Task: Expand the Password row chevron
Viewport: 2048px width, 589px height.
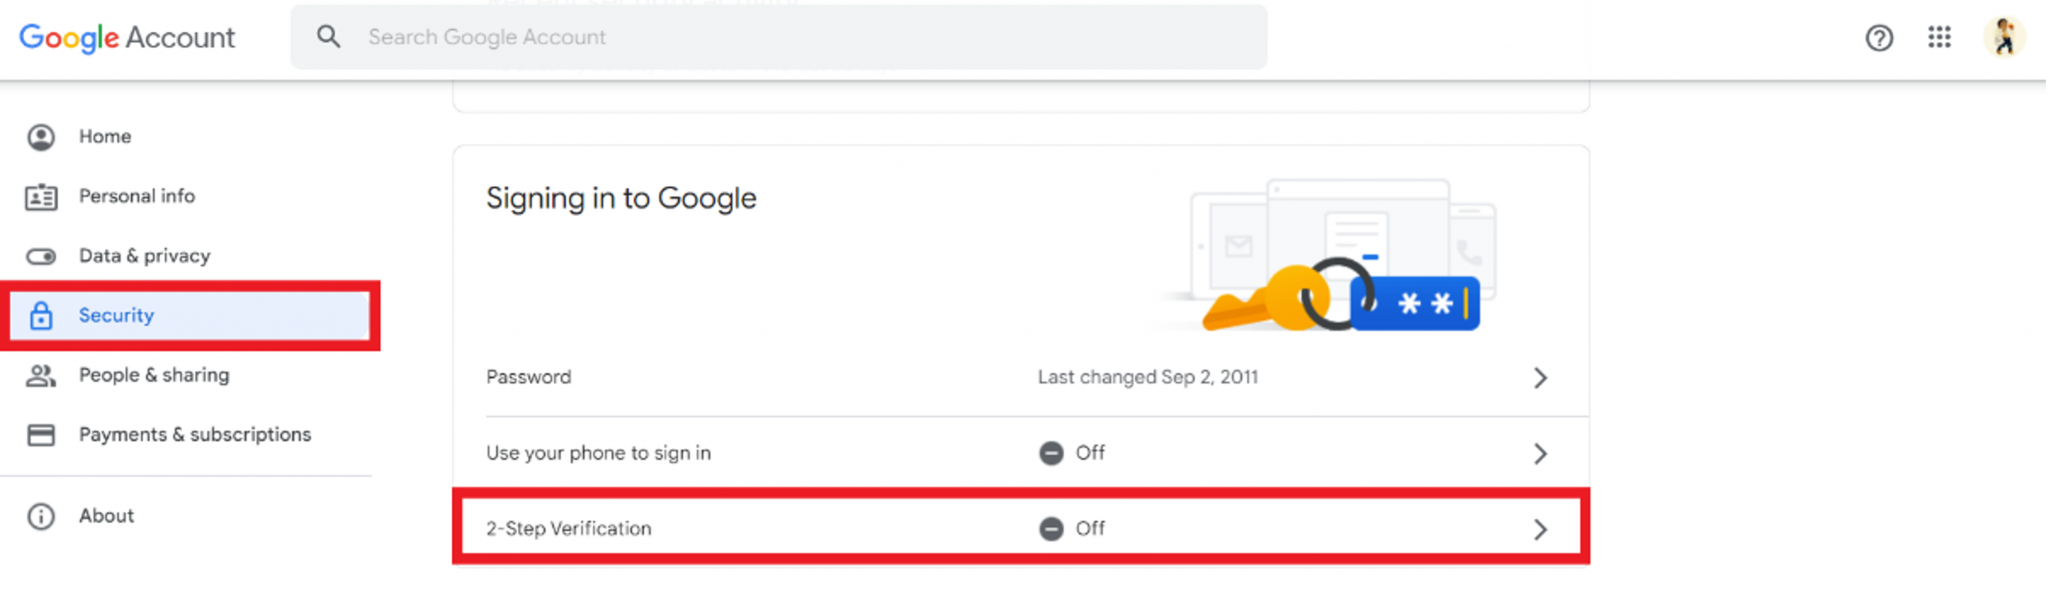Action: click(1540, 378)
